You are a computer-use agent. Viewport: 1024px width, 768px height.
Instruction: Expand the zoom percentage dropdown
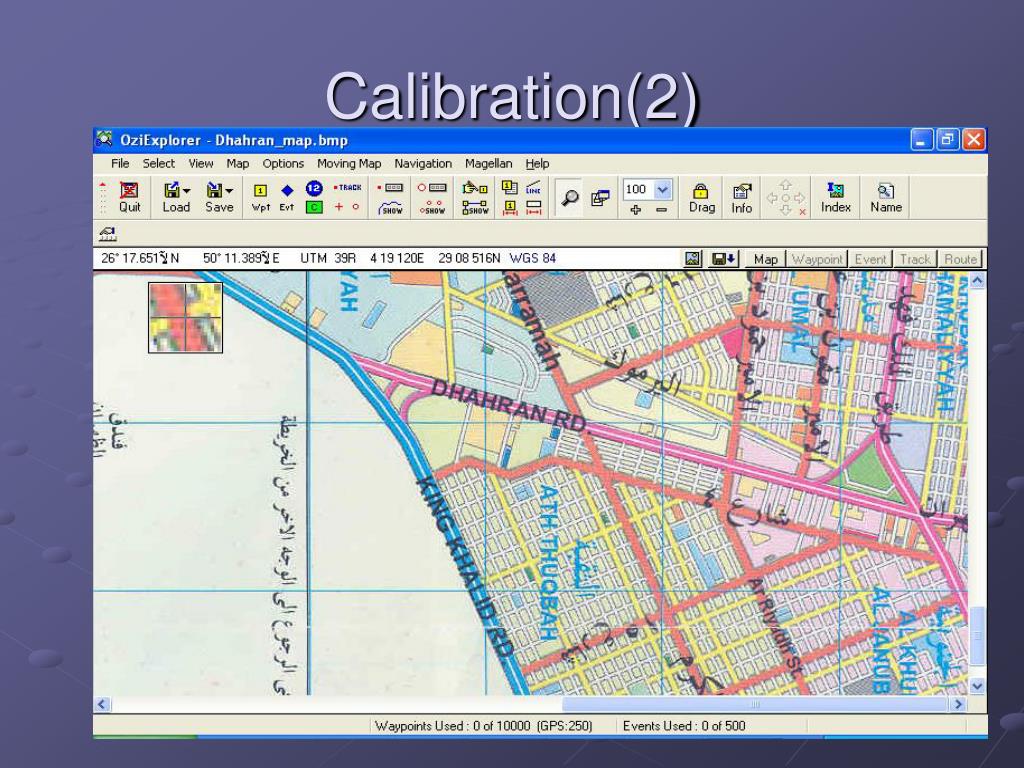coord(662,189)
